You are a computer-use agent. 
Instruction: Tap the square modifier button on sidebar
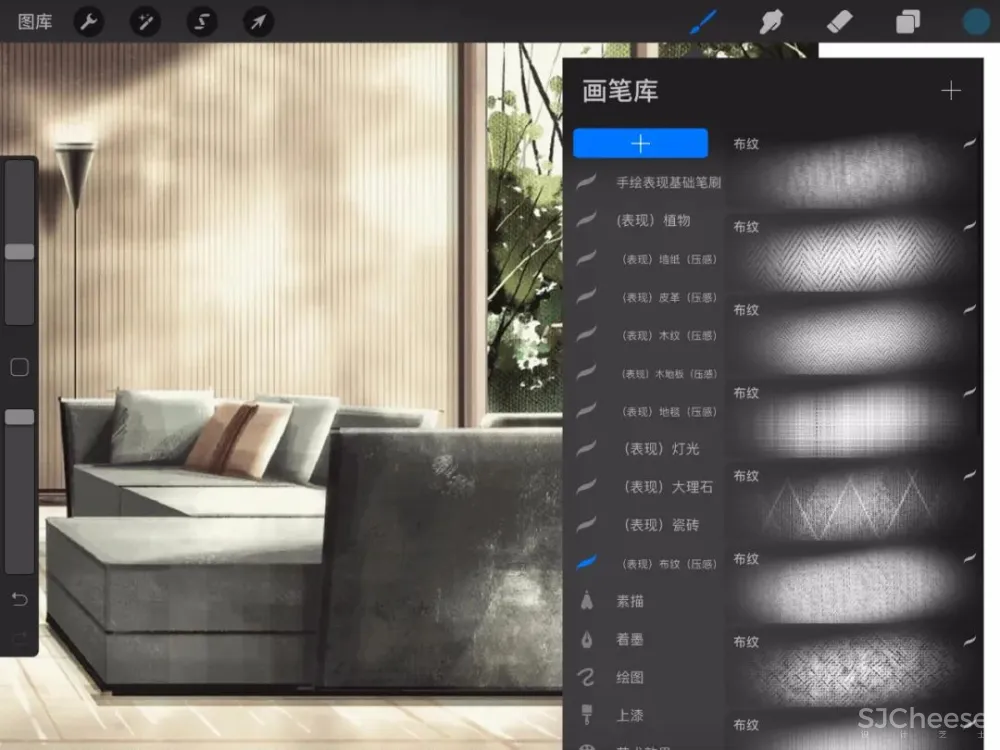19,367
